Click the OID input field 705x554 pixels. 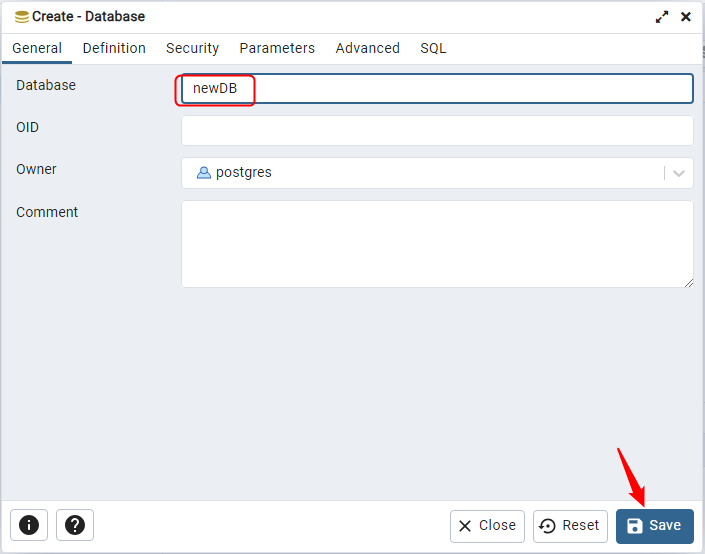[x=437, y=130]
